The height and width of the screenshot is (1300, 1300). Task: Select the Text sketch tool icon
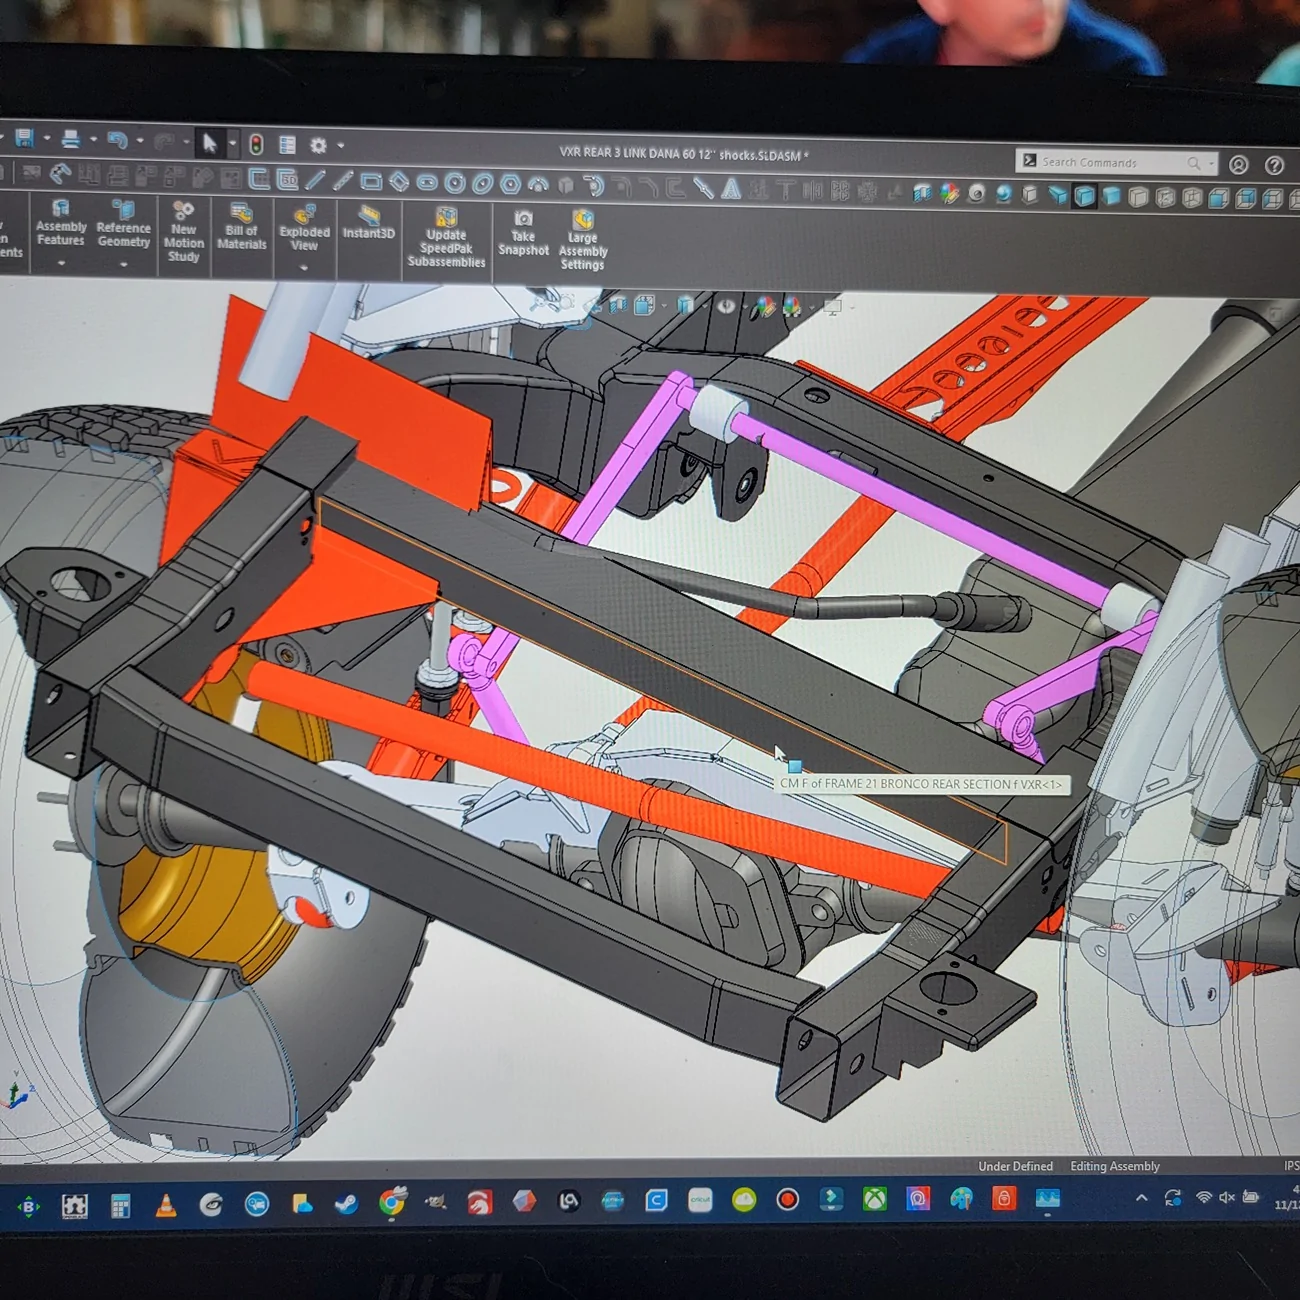731,188
